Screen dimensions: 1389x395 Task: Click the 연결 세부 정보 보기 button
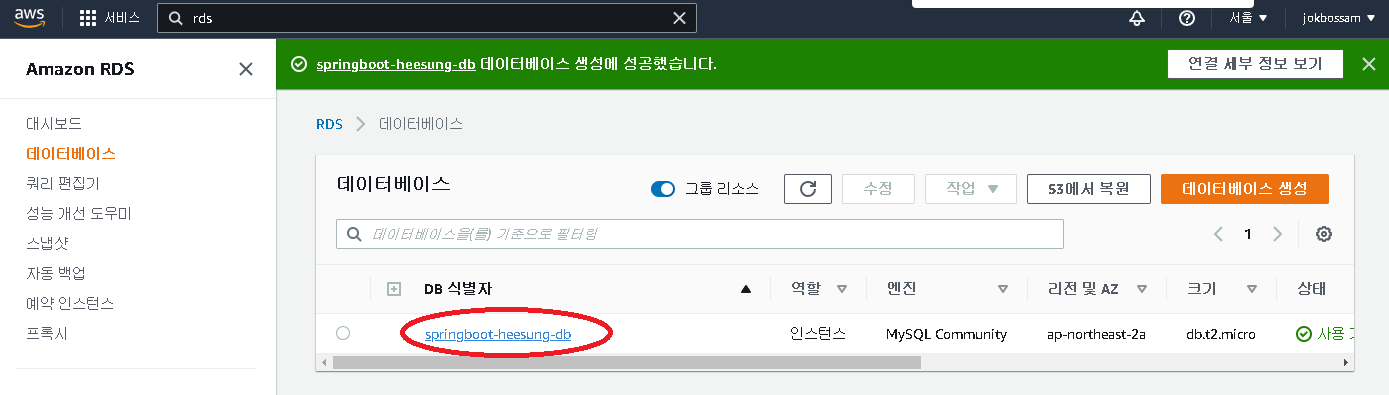[x=1255, y=63]
